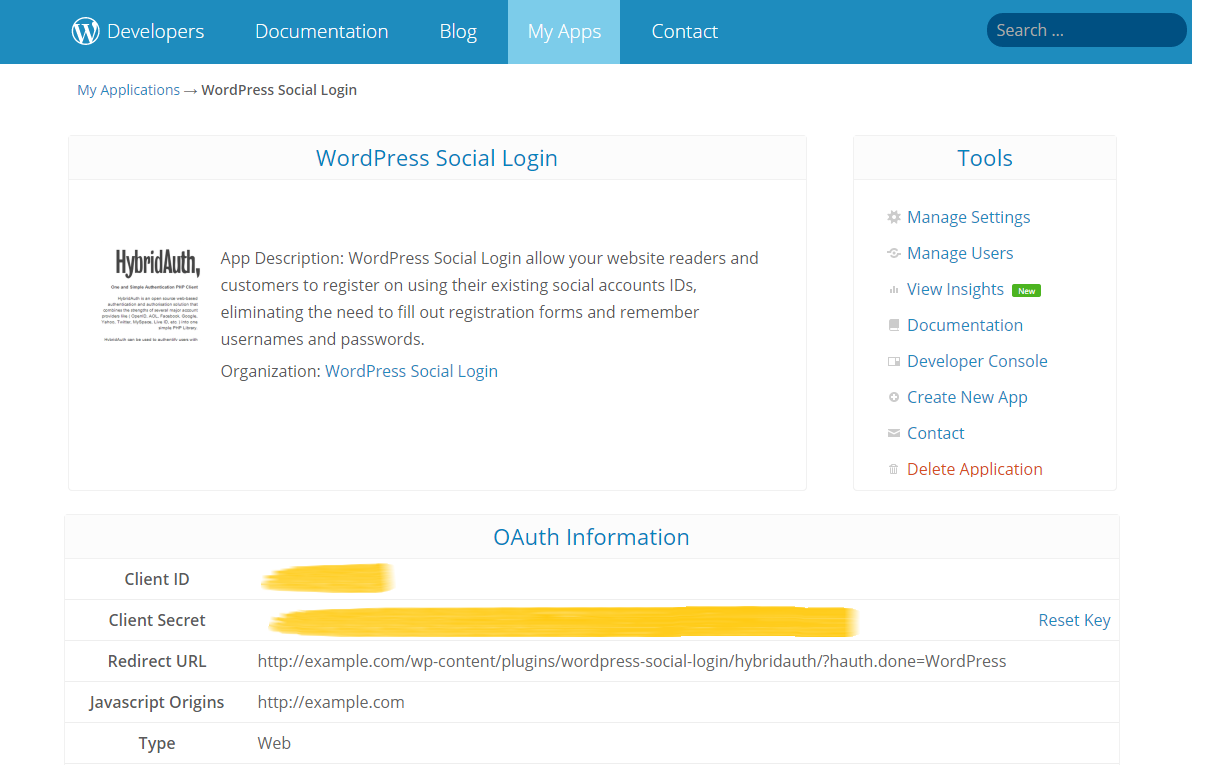Select the My Apps tab
1216x780 pixels.
click(564, 32)
